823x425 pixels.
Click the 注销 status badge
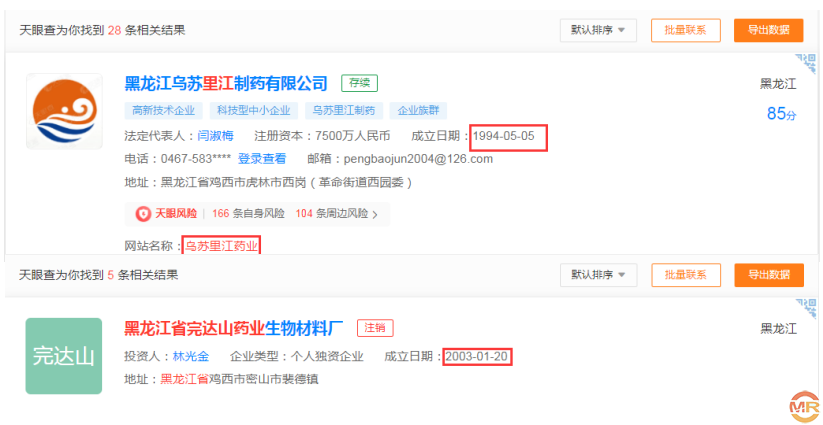click(x=375, y=328)
